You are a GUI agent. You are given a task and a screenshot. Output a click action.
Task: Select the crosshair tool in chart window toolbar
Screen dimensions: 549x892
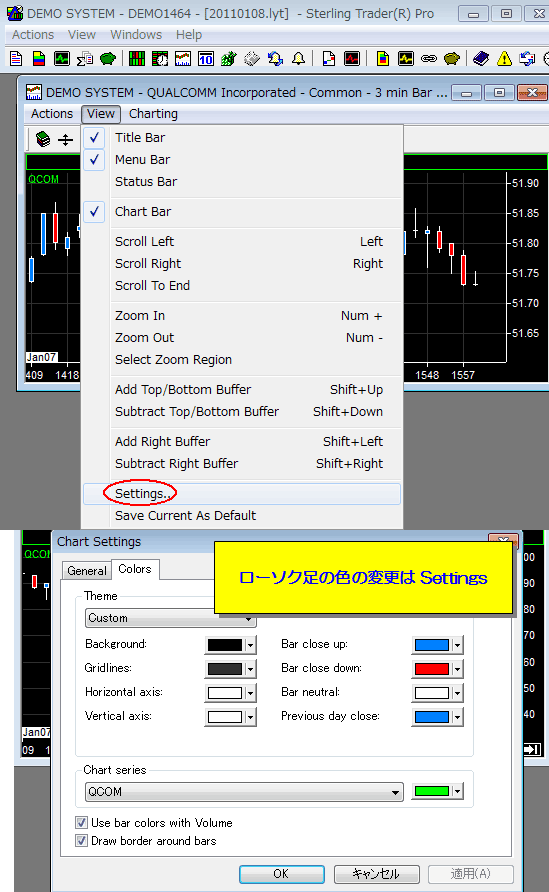65,139
